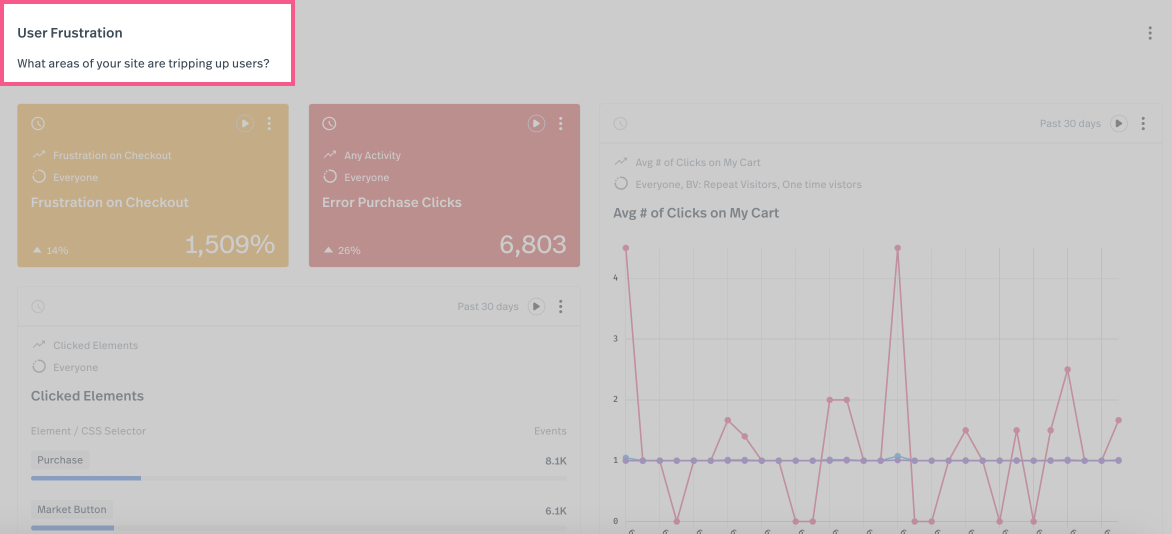This screenshot has height=534, width=1172.
Task: Click the 6,803 value on Error Purchase Clicks
Action: pyautogui.click(x=532, y=244)
